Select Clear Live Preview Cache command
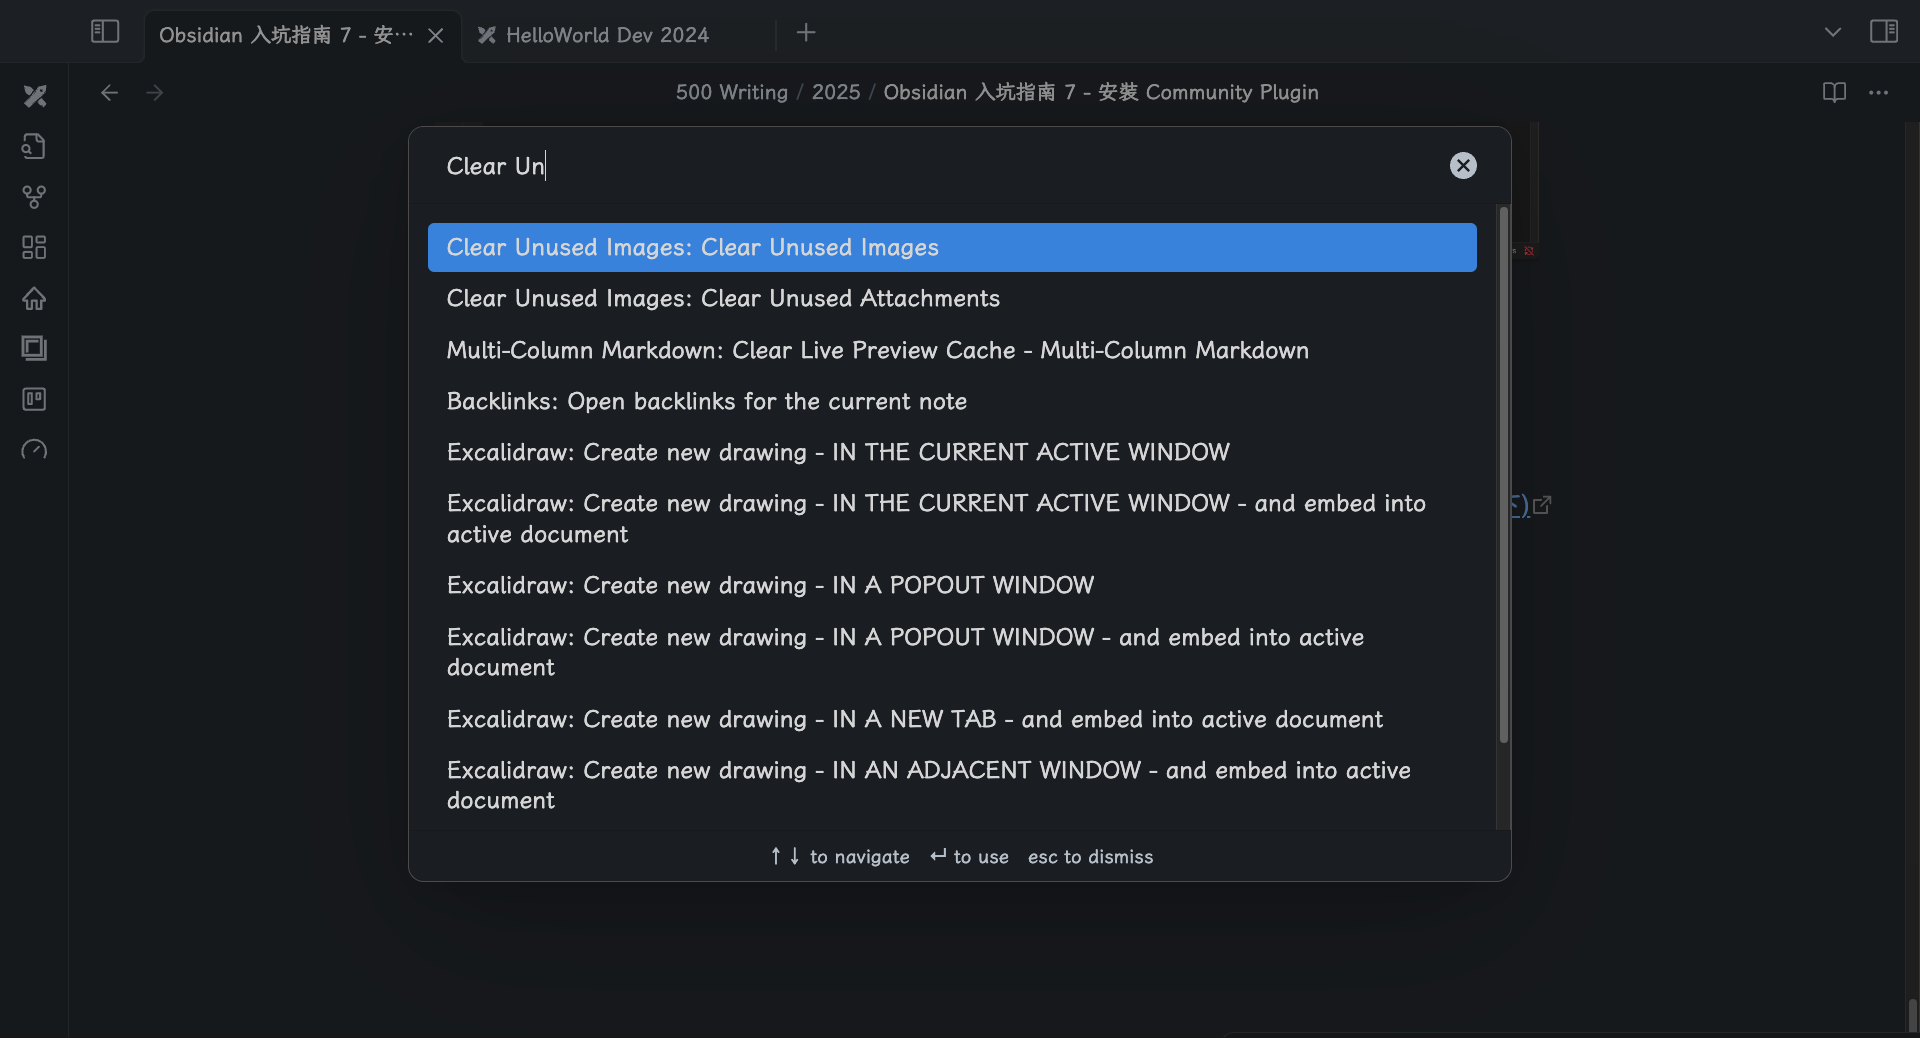 952,350
